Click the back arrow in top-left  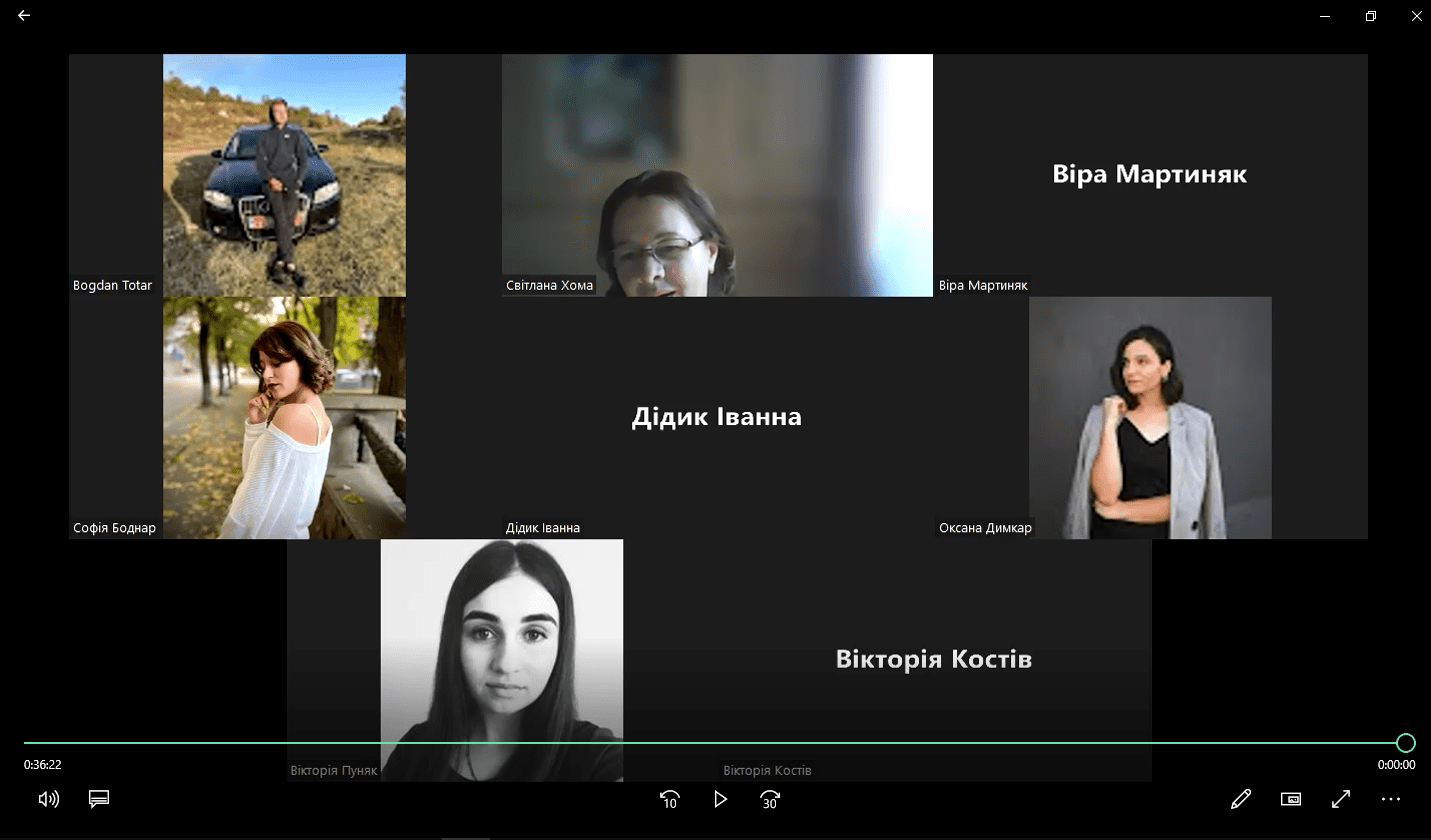click(x=24, y=16)
